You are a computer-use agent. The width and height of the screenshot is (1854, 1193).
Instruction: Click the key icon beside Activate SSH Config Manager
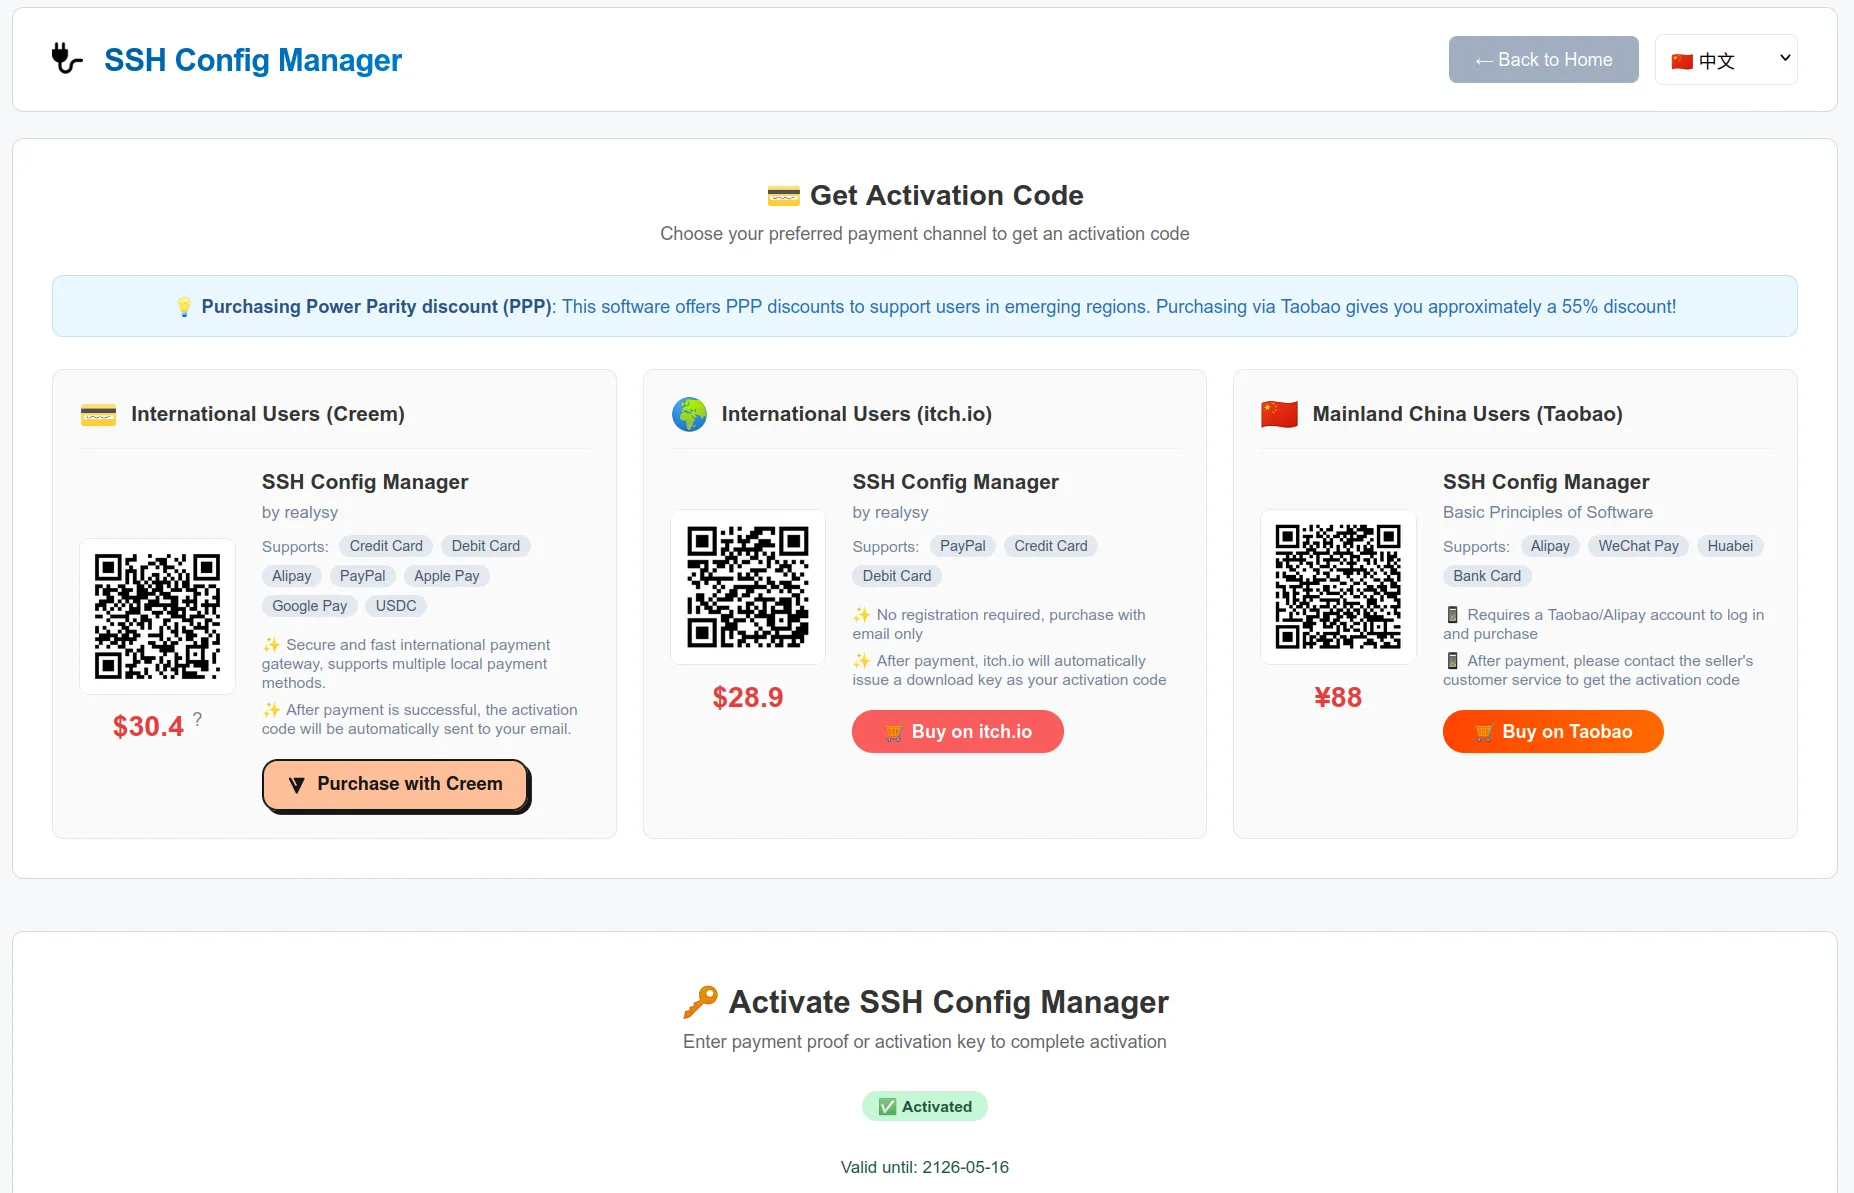(700, 1002)
